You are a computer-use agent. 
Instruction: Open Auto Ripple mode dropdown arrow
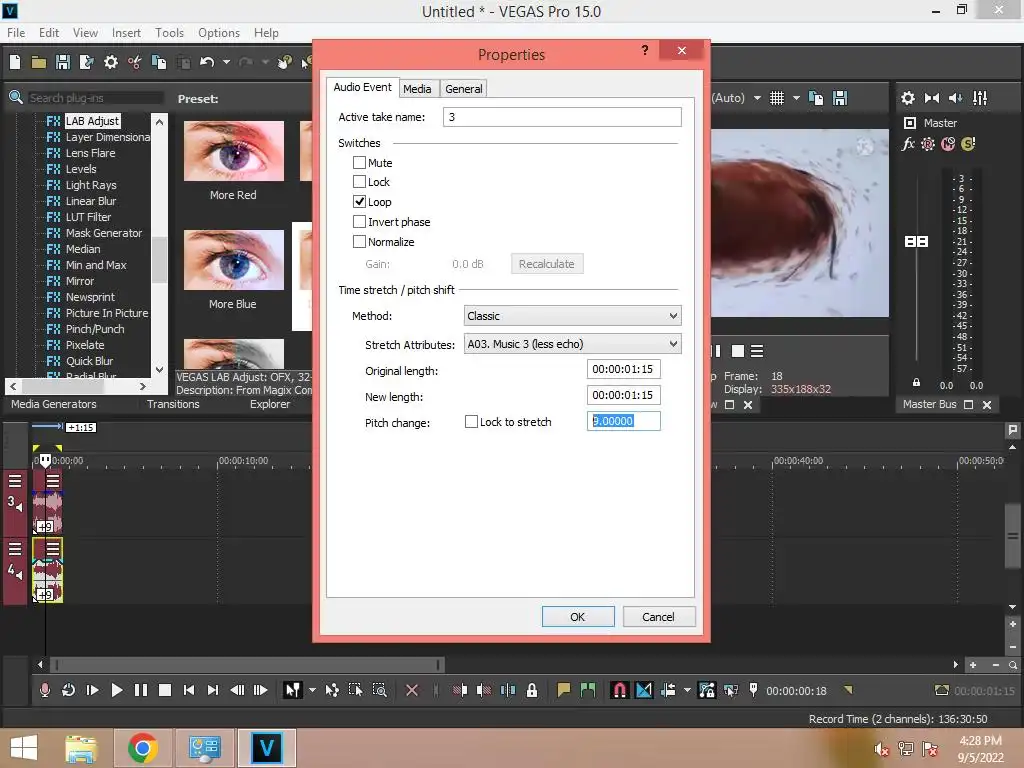click(687, 690)
